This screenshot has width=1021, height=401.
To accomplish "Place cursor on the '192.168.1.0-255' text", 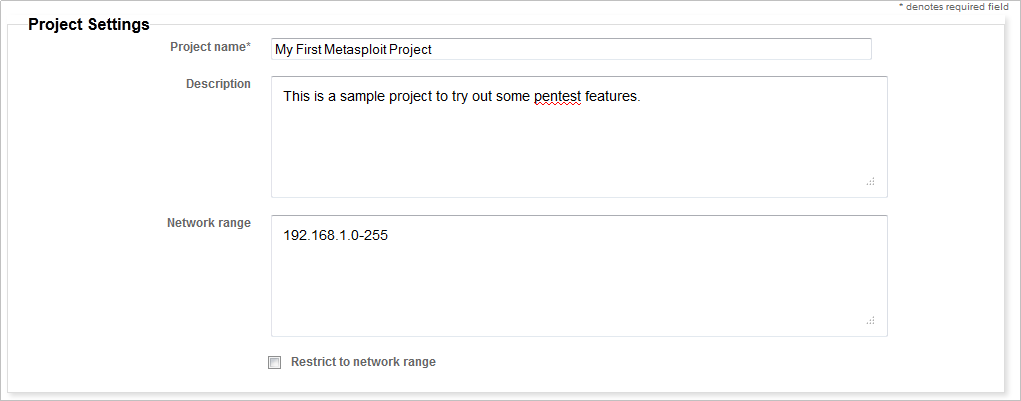I will click(335, 236).
